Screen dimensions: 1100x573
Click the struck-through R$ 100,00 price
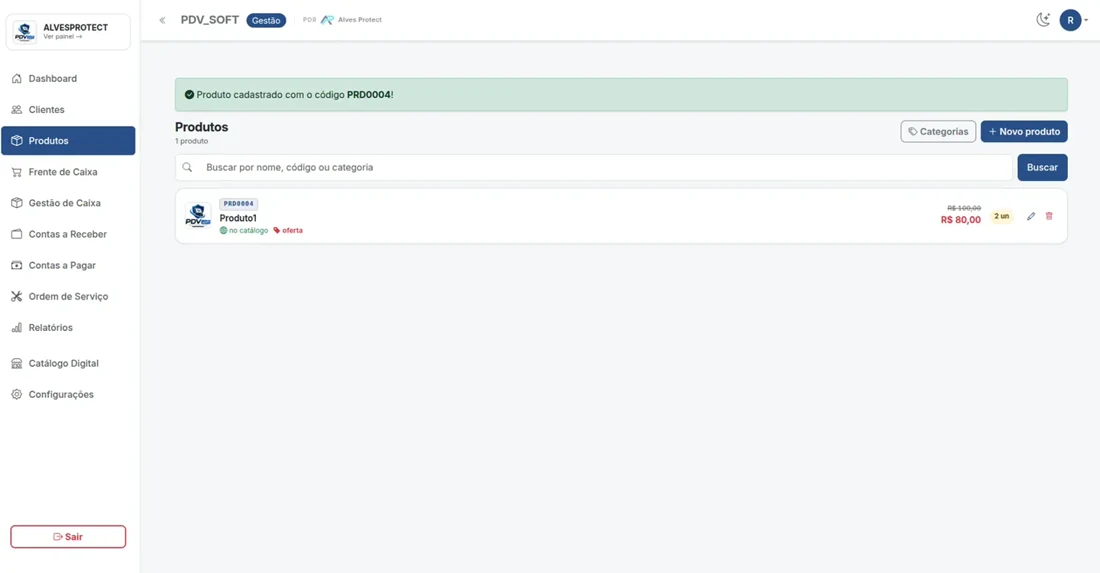[964, 208]
